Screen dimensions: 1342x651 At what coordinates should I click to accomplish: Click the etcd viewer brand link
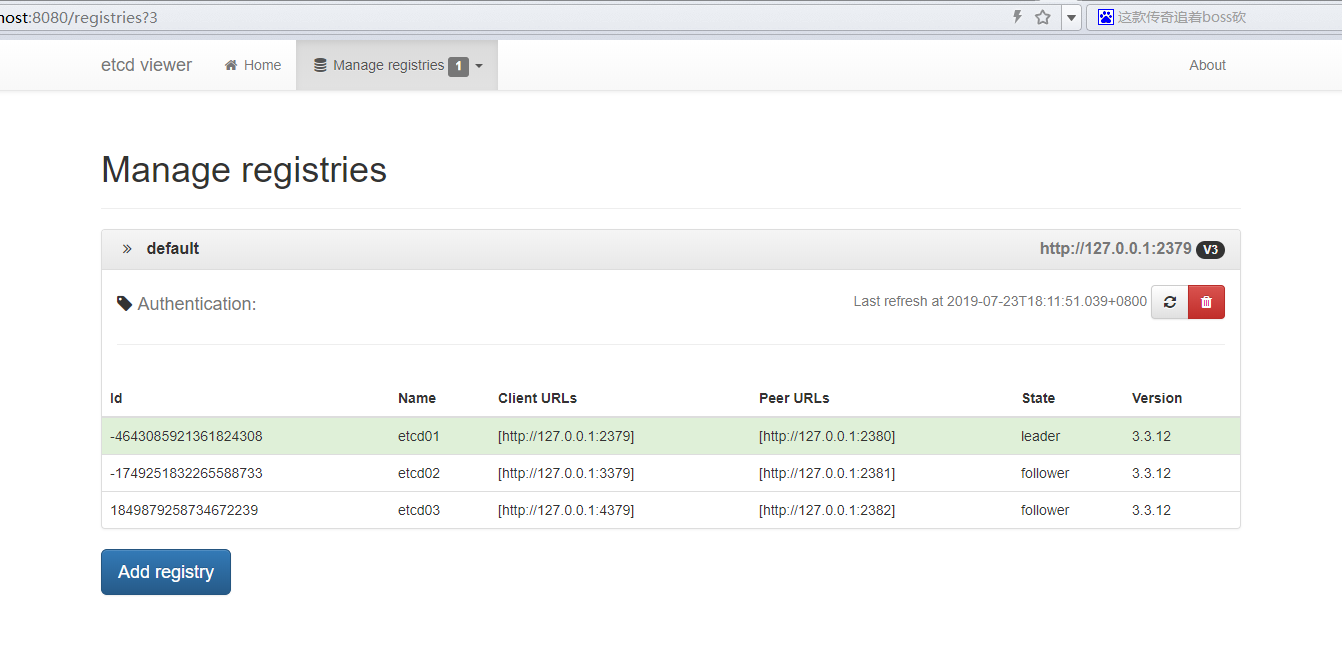tap(146, 65)
